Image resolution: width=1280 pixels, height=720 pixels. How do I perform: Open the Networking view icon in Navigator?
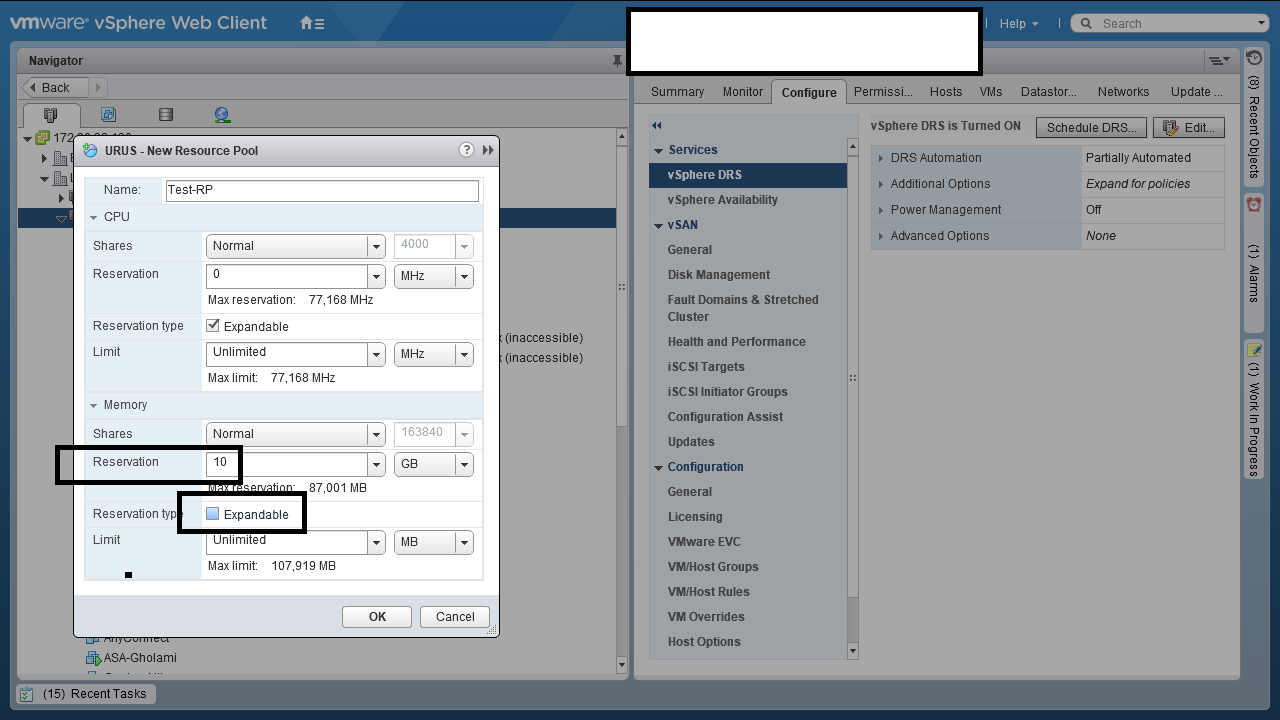pos(222,115)
